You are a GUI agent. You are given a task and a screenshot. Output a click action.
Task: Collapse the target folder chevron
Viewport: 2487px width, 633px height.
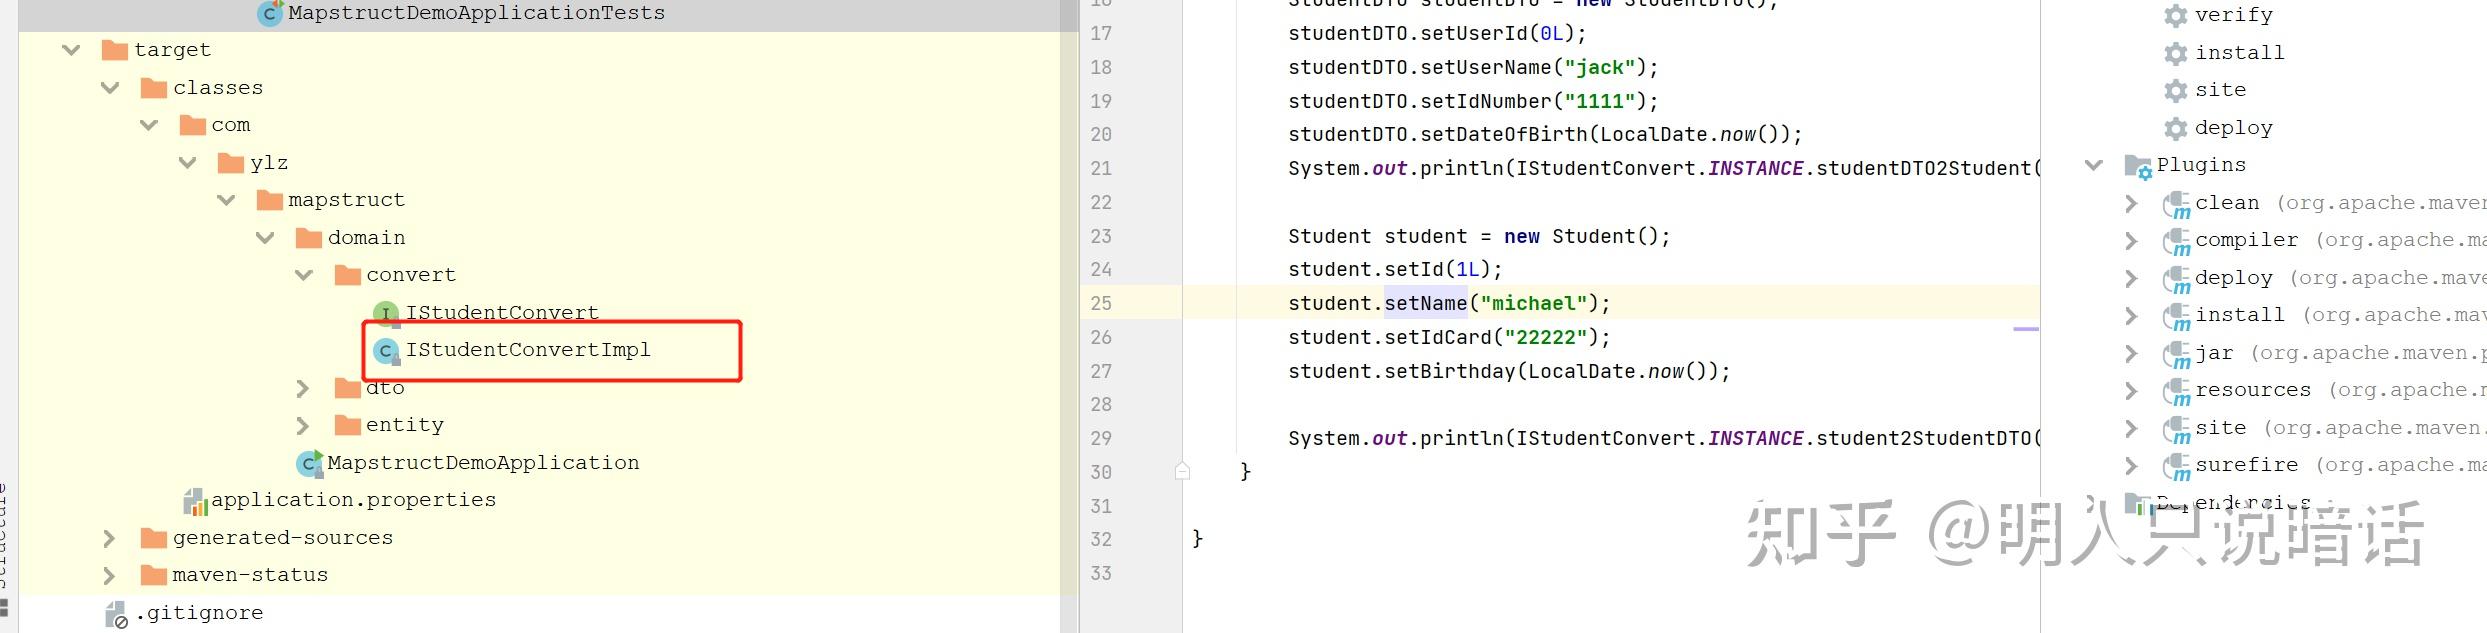coord(71,50)
